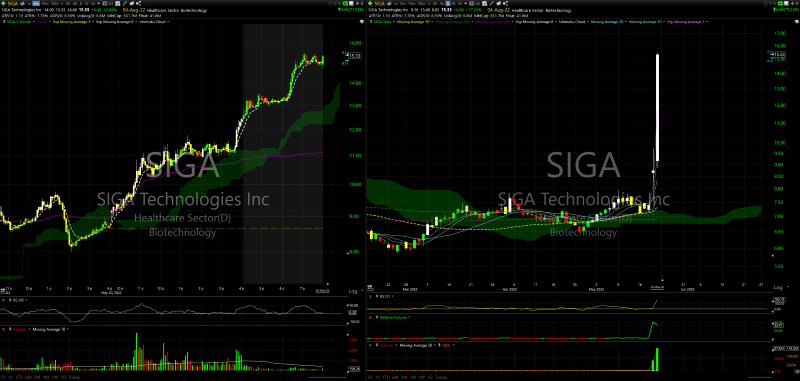Close the Volume pane on left chart
The image size is (800, 381).
point(4,329)
